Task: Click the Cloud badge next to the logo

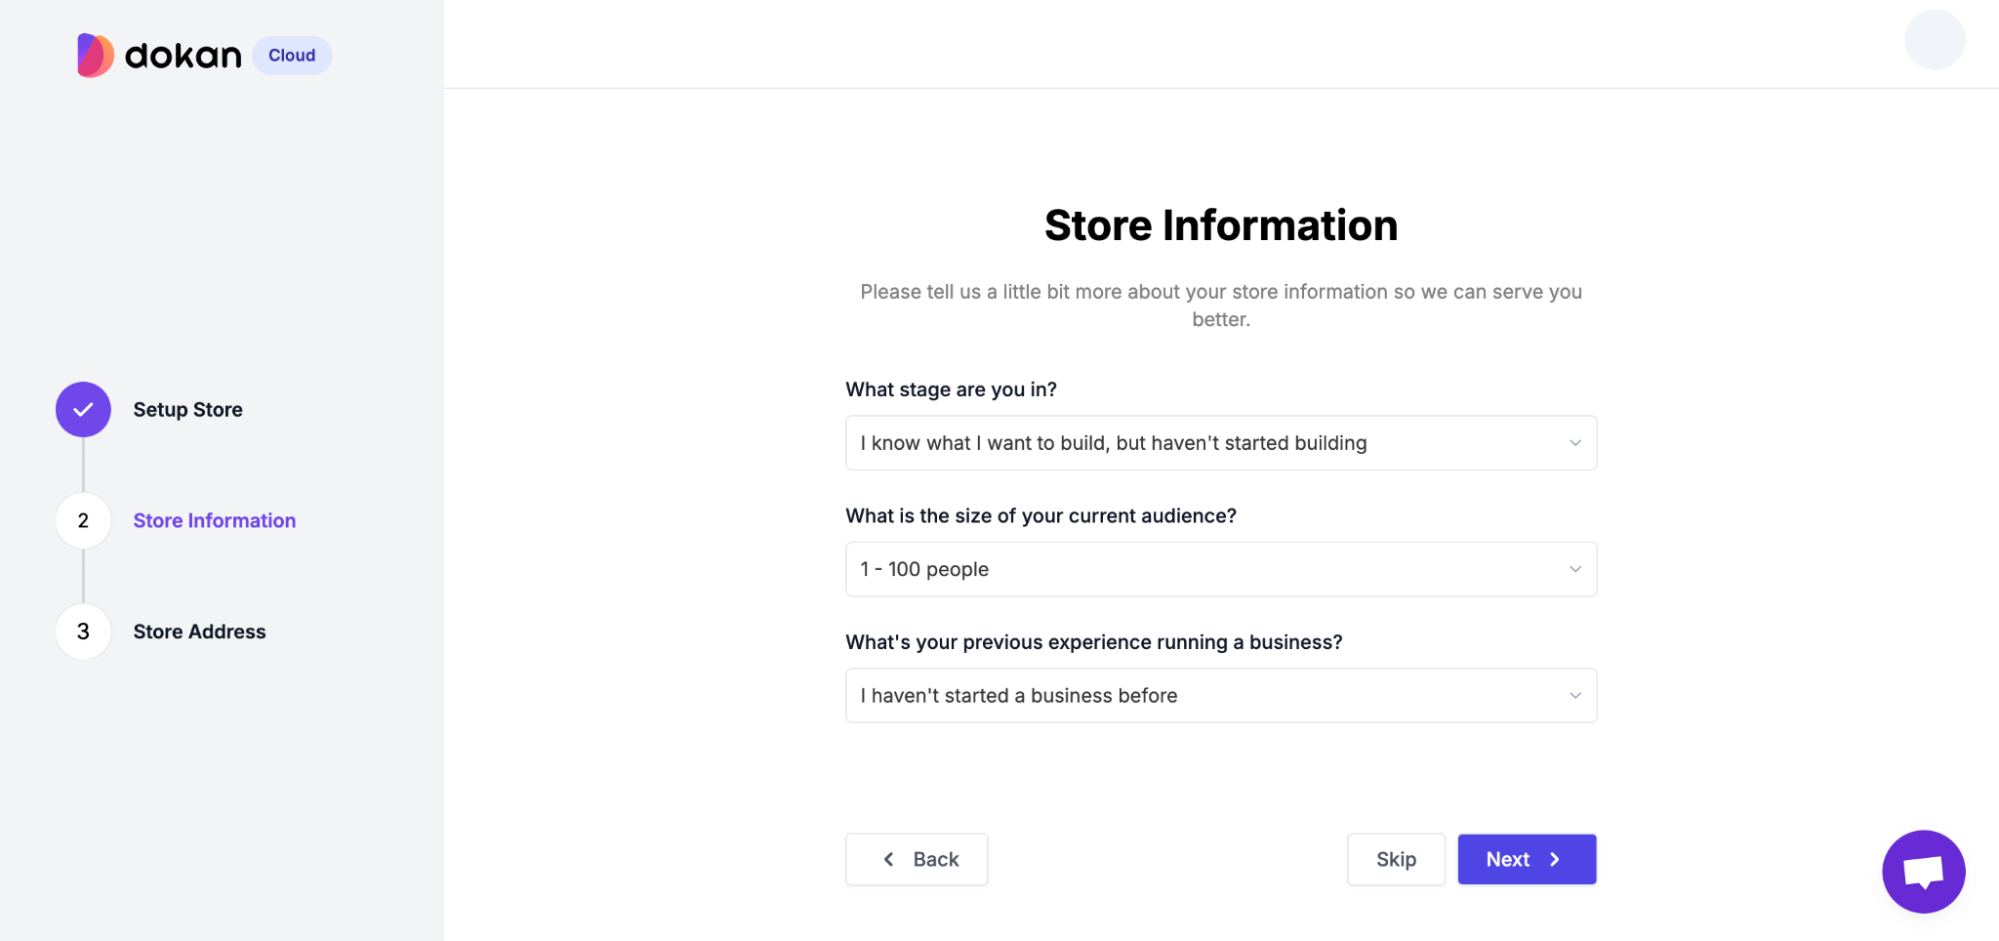Action: pos(292,55)
